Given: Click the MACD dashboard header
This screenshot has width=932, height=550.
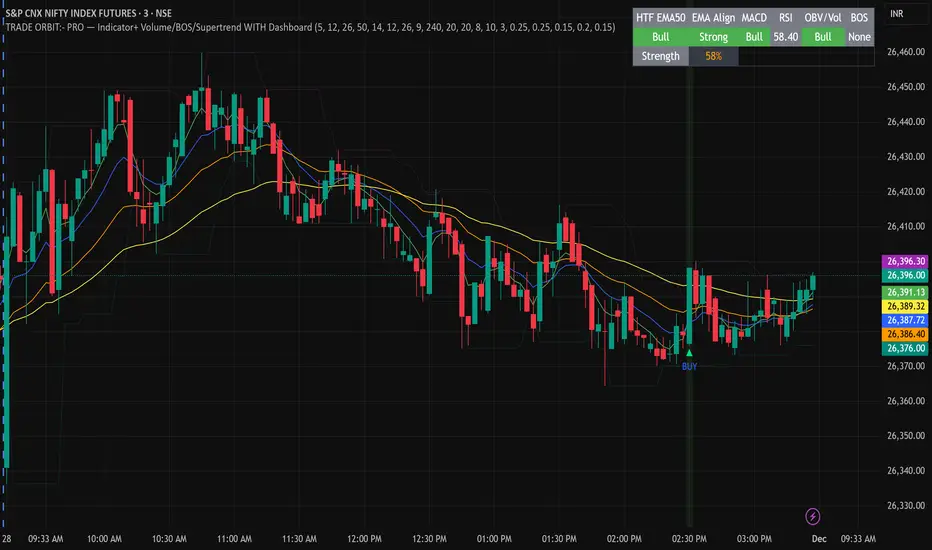Looking at the screenshot, I should click(754, 18).
